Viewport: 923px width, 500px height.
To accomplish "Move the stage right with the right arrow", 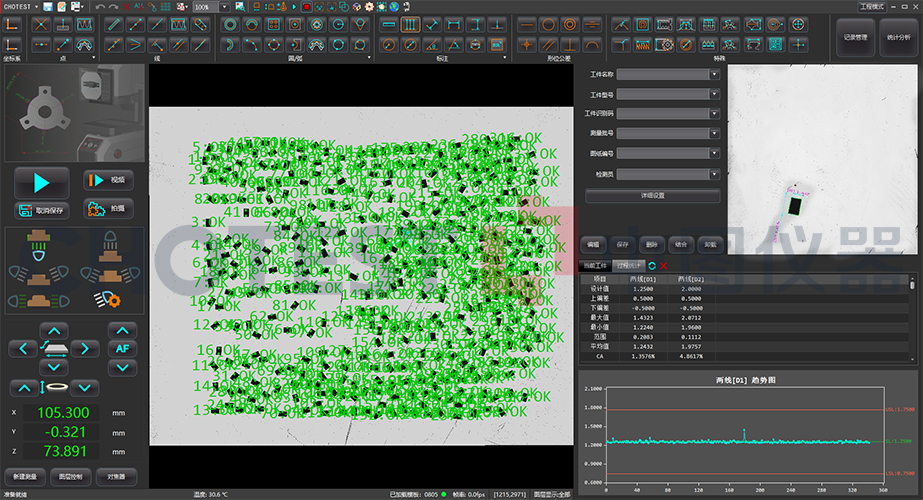I will [x=86, y=348].
